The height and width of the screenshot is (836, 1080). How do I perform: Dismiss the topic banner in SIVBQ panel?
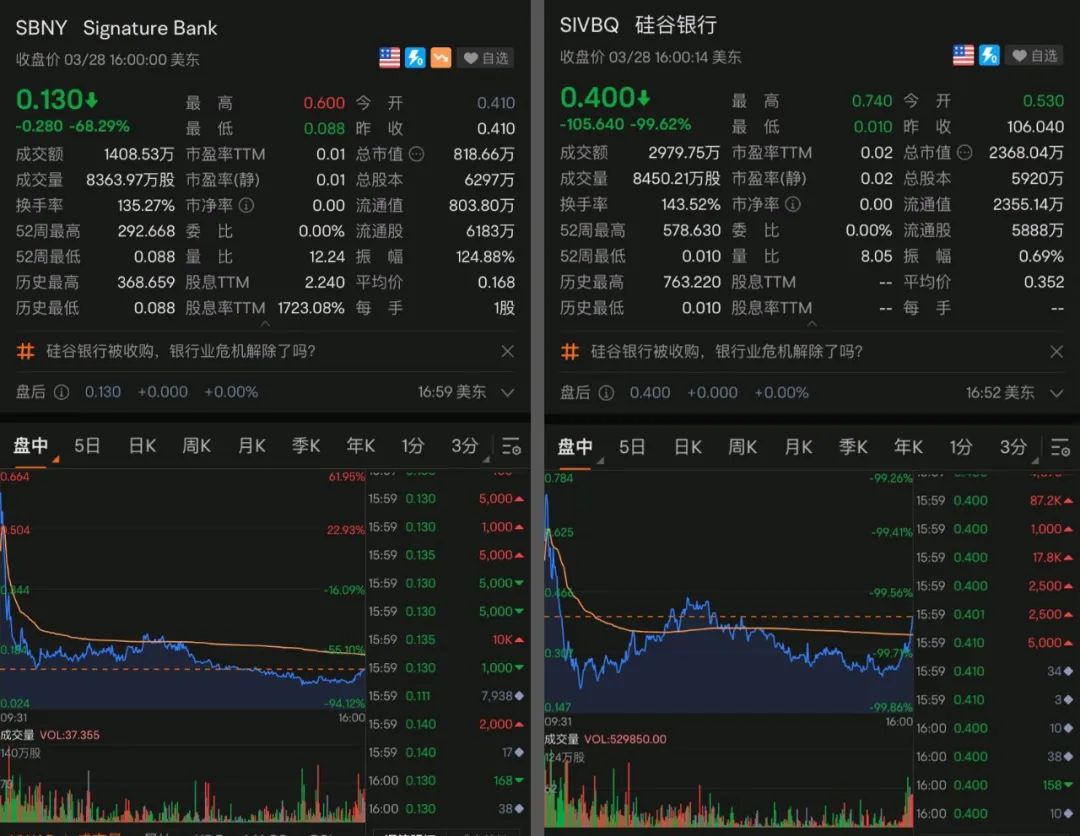point(1057,352)
